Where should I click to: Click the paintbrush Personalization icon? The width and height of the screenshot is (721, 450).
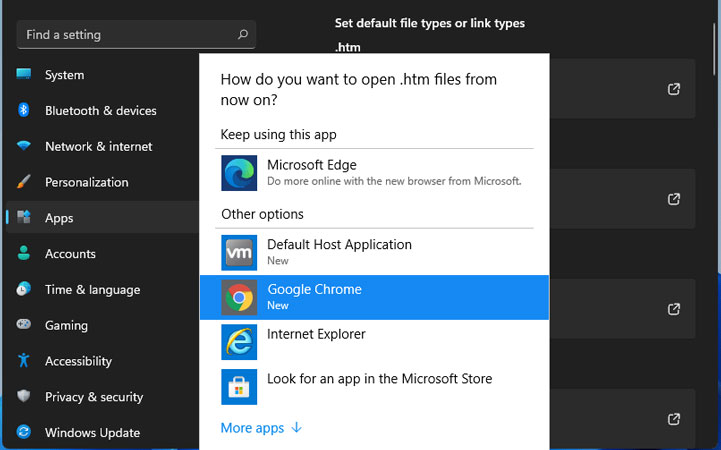point(23,182)
